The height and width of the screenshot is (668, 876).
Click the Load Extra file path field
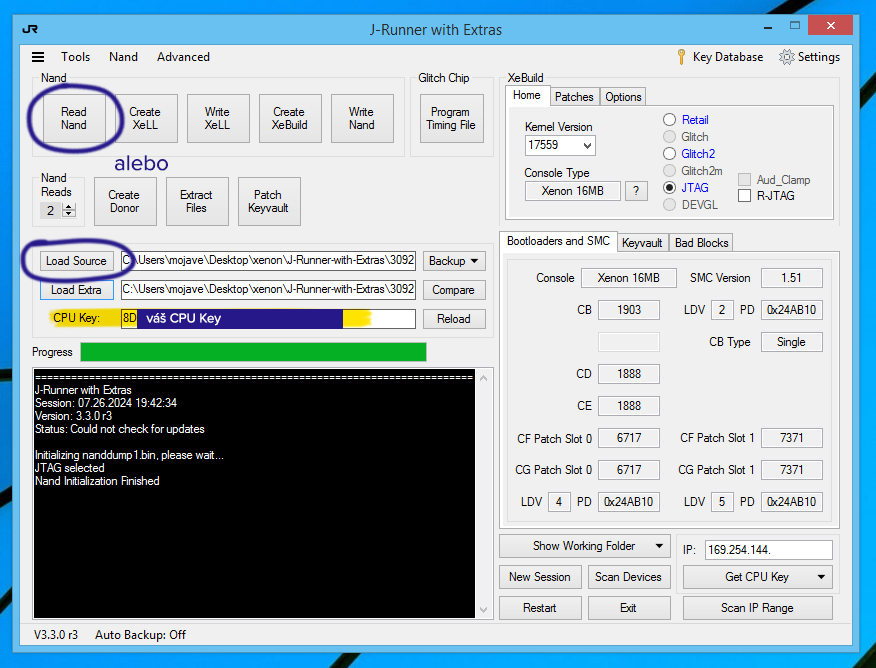[268, 289]
